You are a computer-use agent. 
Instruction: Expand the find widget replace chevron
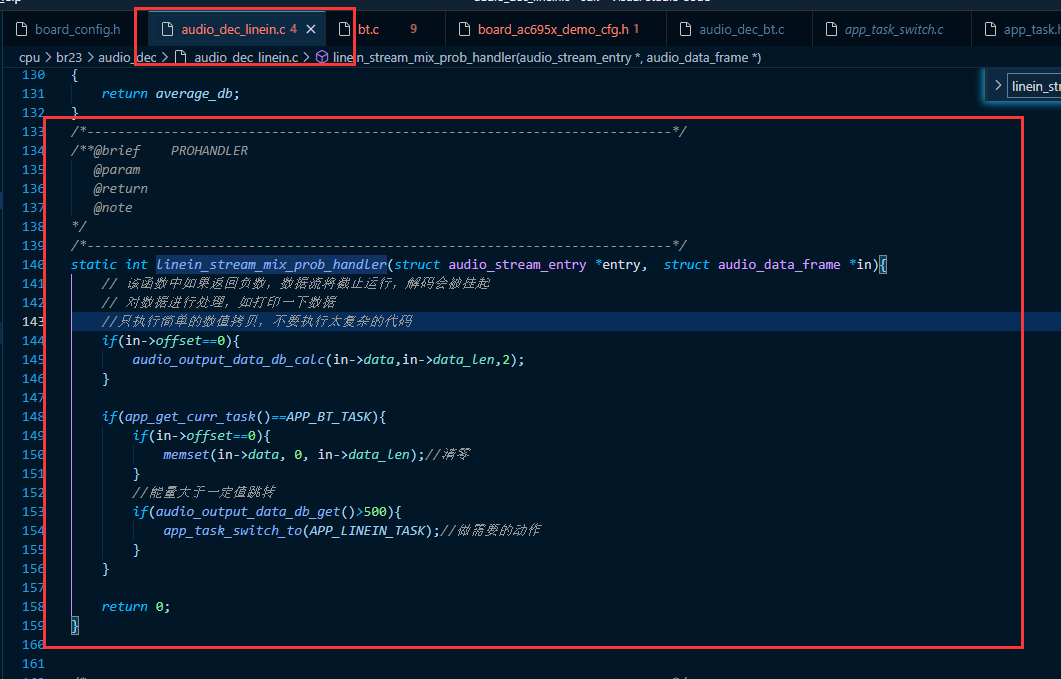[997, 85]
